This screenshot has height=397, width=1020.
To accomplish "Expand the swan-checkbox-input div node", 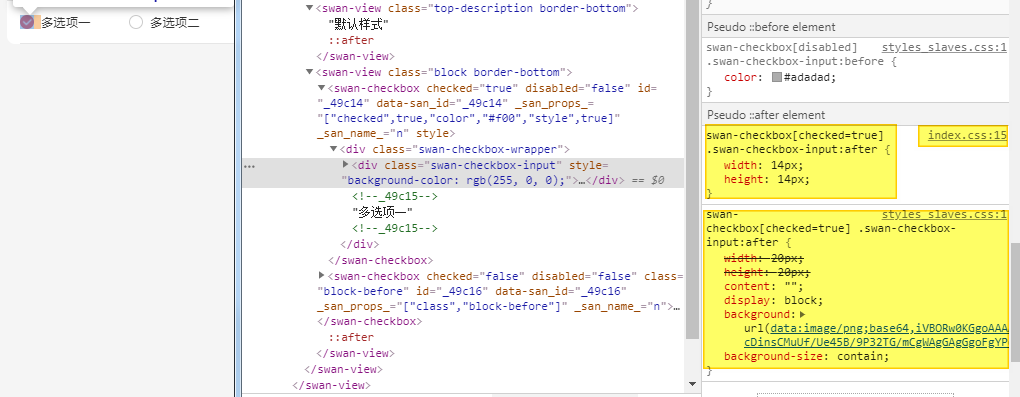I will point(345,165).
